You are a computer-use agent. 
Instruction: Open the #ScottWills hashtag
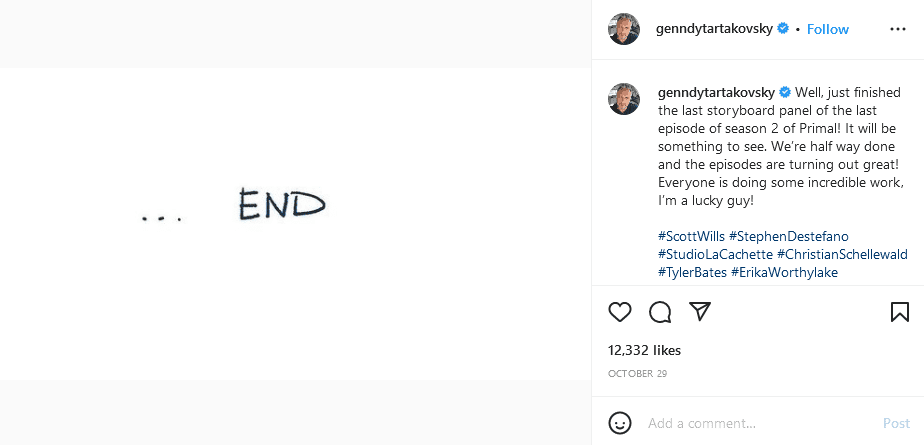tap(691, 236)
